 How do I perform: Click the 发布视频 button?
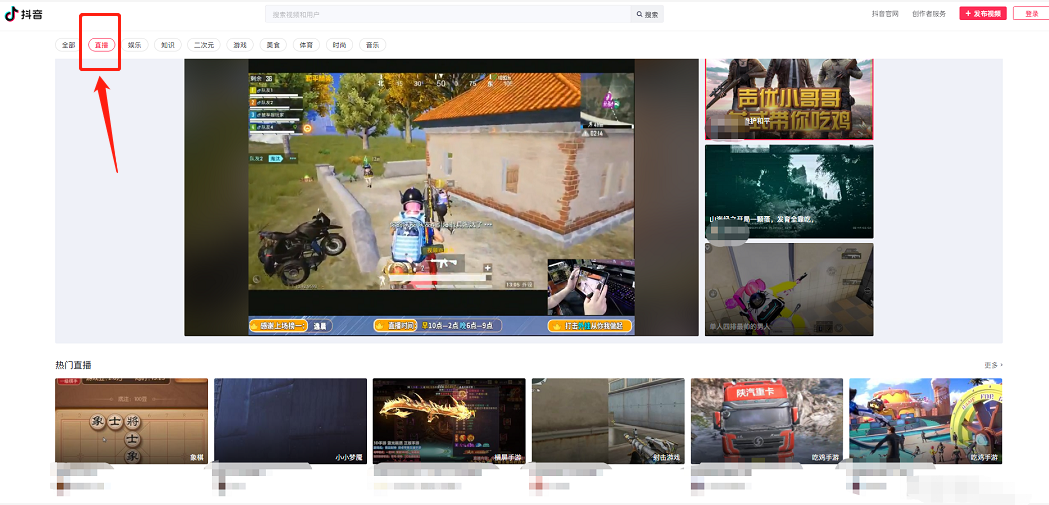(x=983, y=13)
